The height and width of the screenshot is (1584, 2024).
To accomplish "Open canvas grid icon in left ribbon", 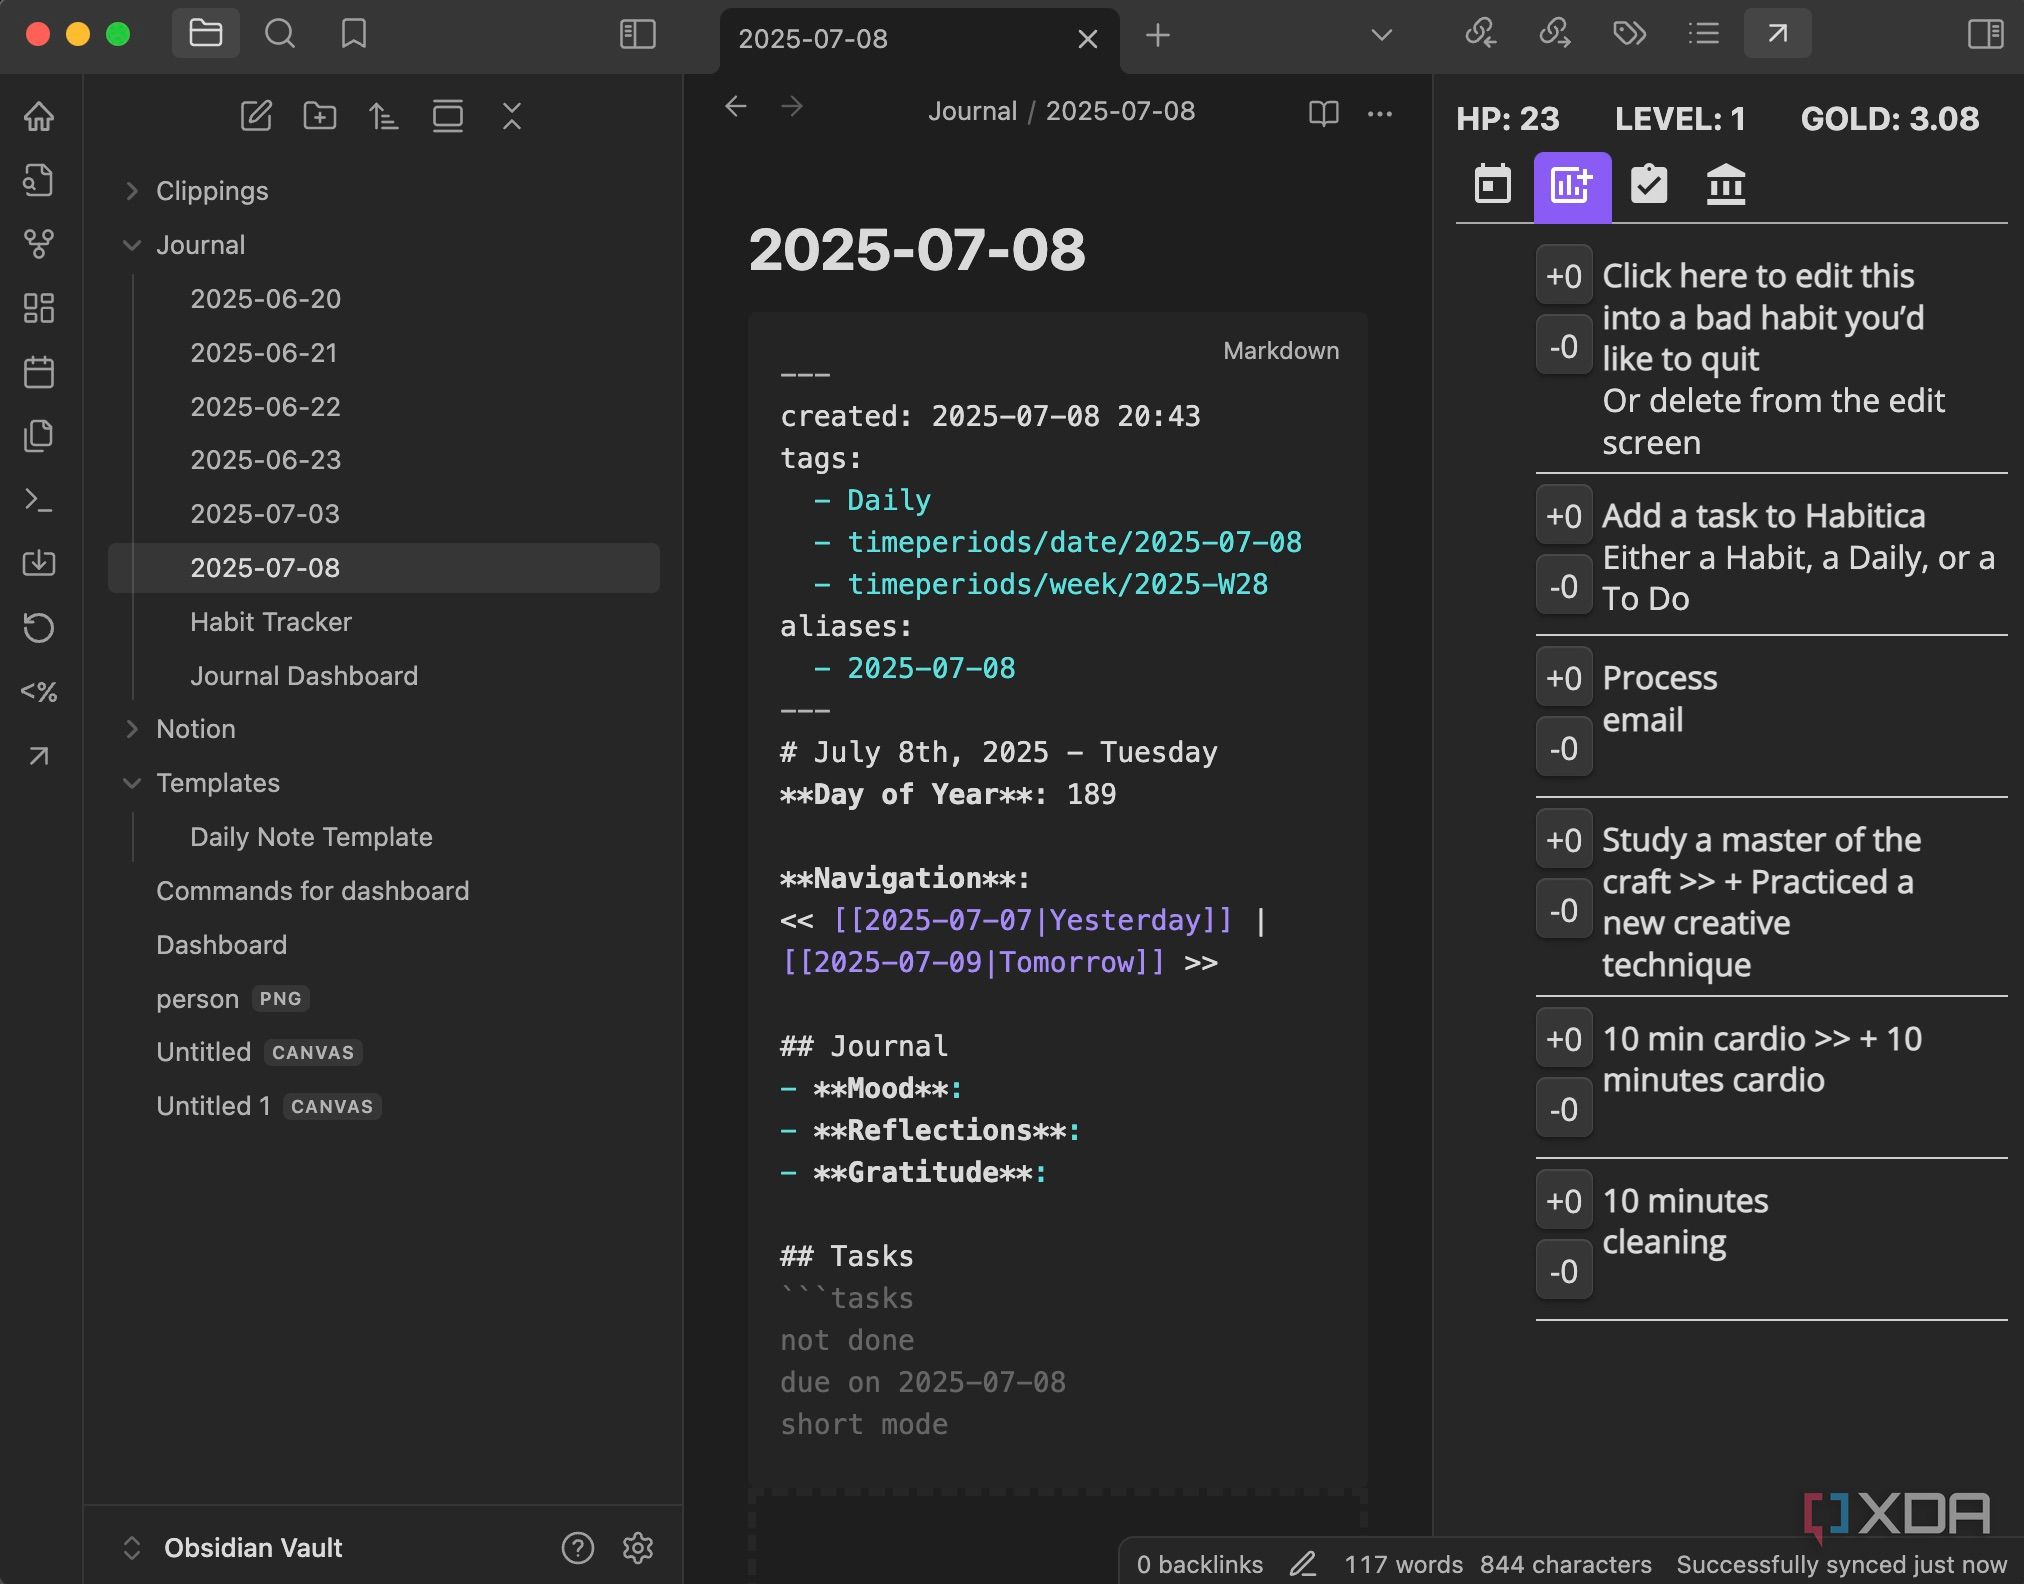I will tap(39, 308).
